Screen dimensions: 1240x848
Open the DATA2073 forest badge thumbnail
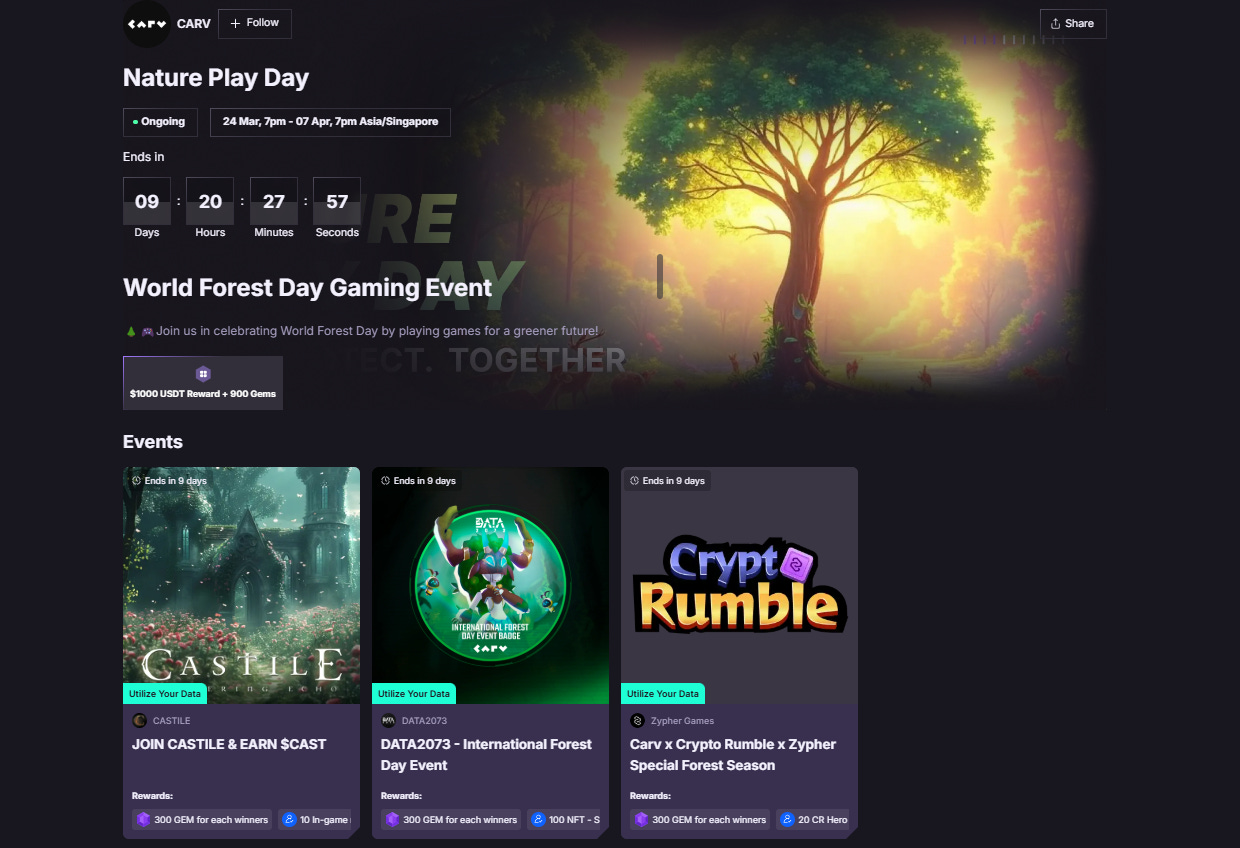pyautogui.click(x=490, y=585)
